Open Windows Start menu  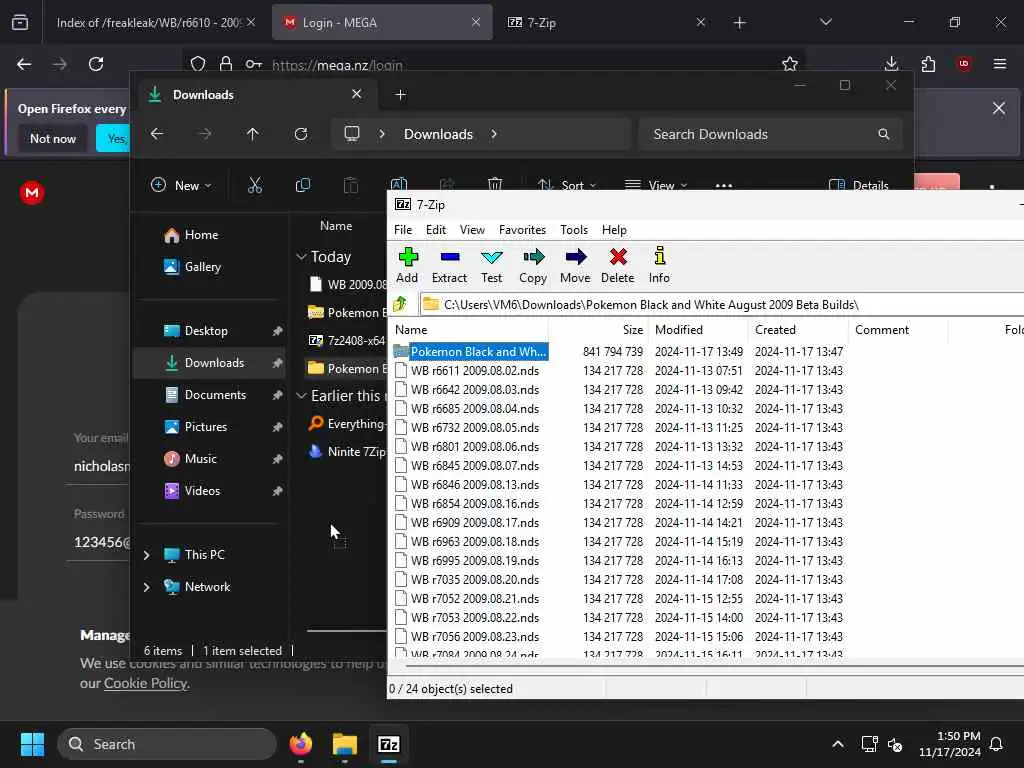(32, 744)
